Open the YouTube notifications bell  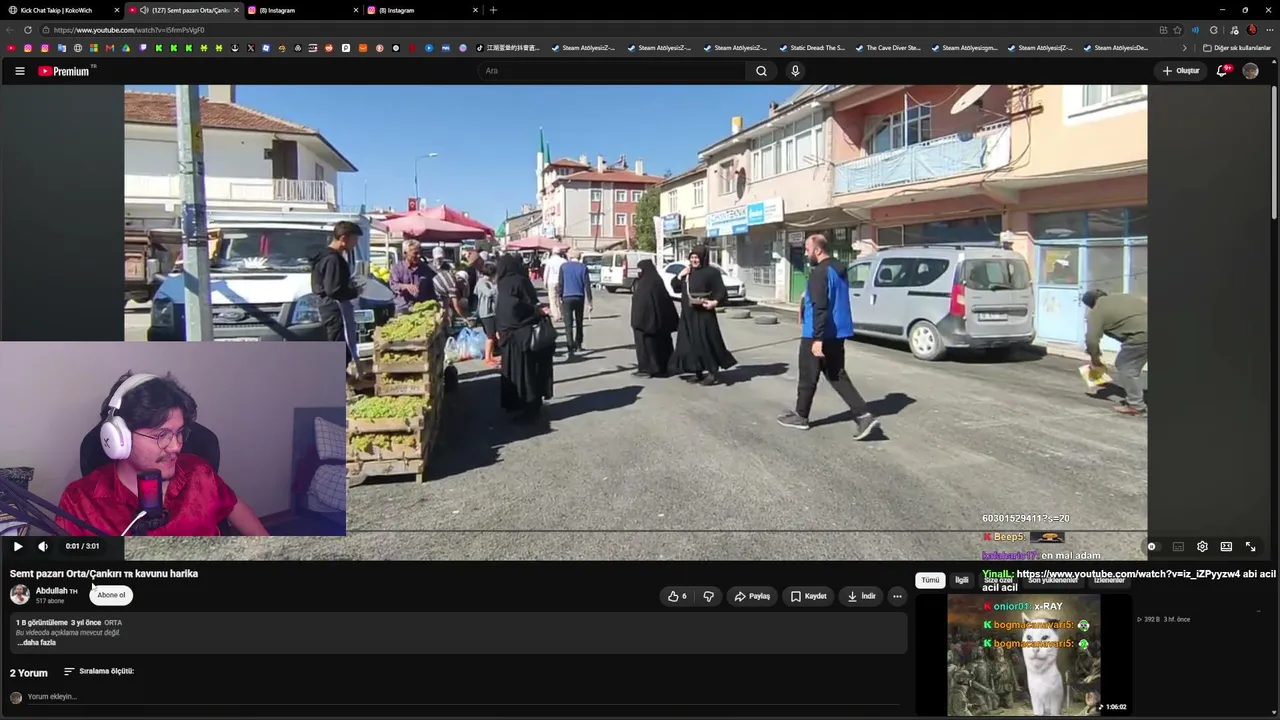[x=1222, y=71]
